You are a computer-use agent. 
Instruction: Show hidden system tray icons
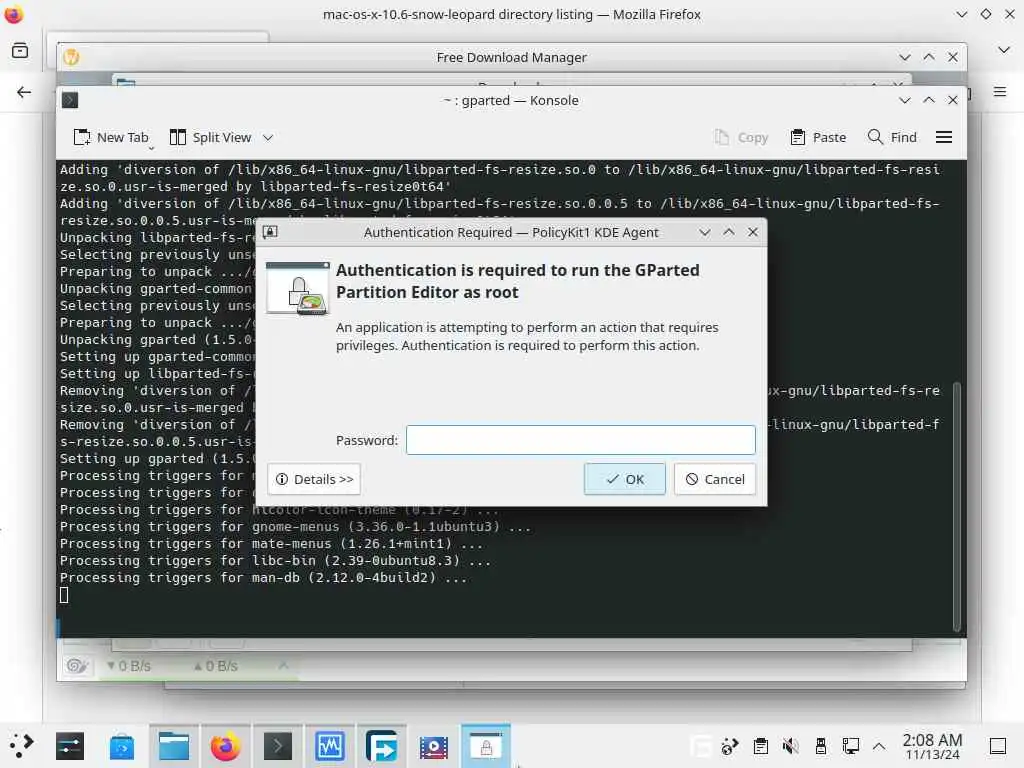point(879,746)
